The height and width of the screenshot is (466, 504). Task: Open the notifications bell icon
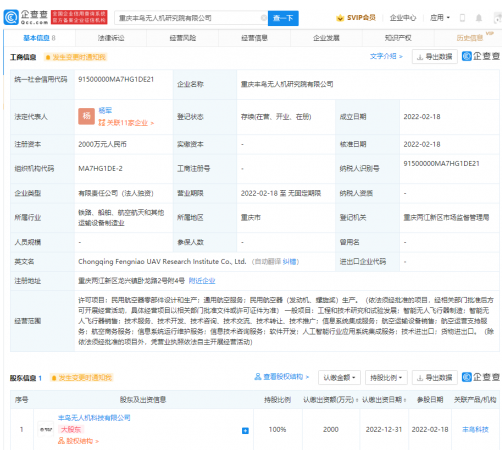coord(479,18)
